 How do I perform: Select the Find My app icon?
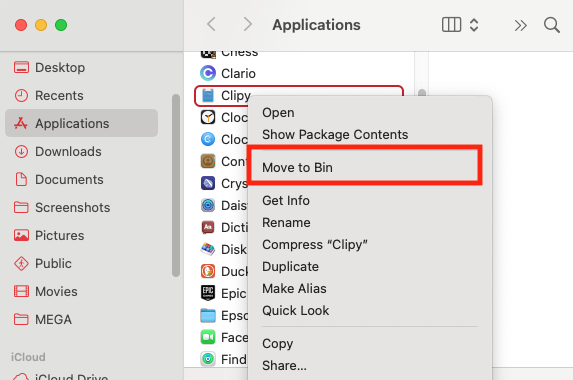(x=208, y=359)
